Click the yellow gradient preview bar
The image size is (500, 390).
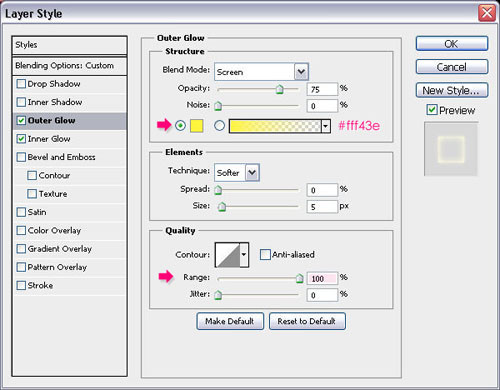coord(275,126)
